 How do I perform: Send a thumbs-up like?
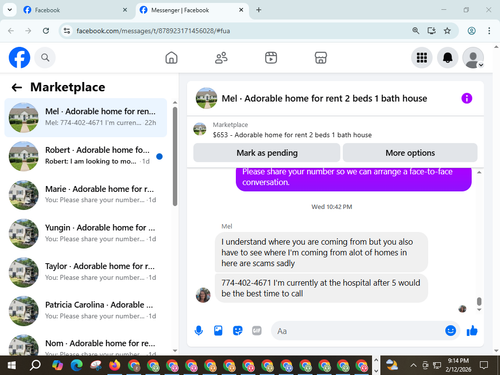click(x=472, y=331)
